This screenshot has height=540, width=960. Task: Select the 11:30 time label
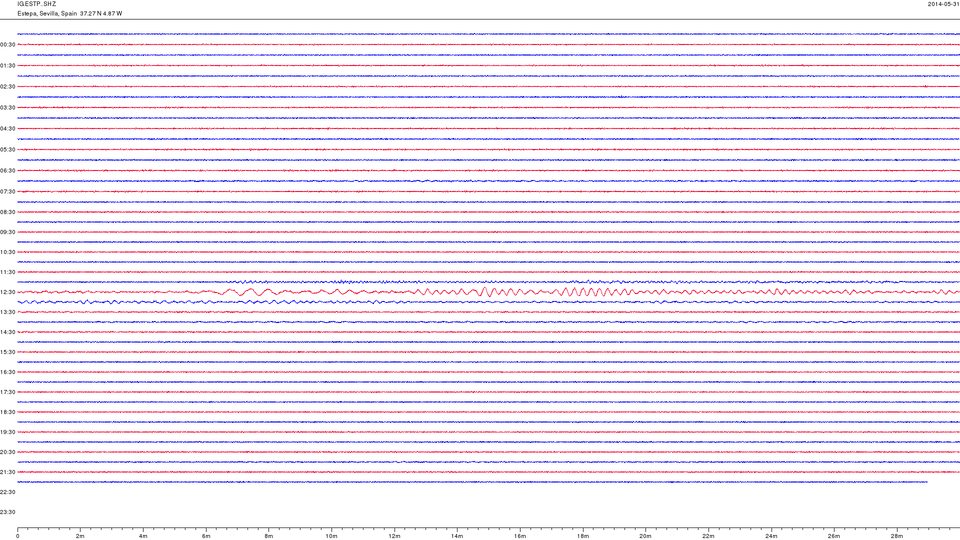click(7, 272)
